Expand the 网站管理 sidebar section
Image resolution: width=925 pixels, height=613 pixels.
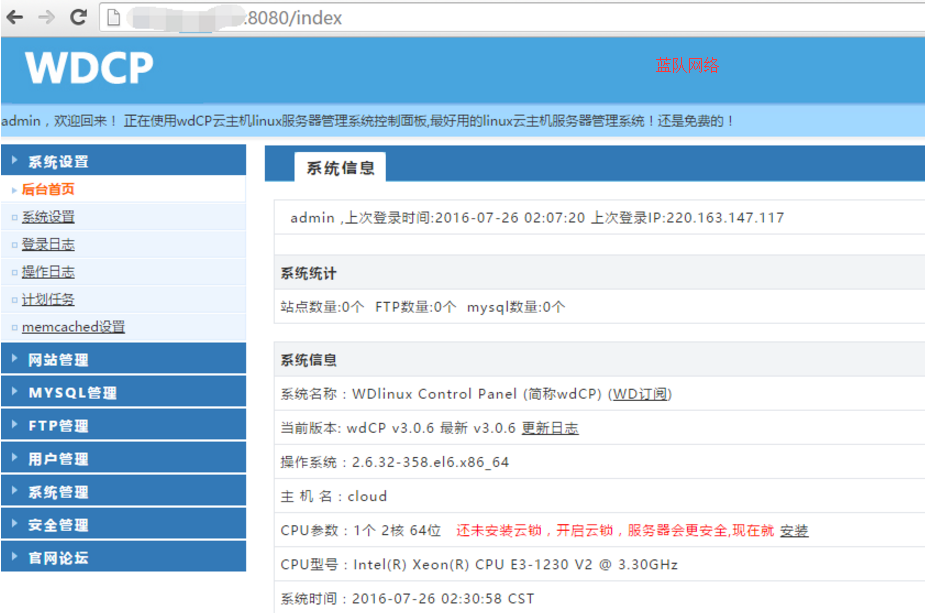(123, 359)
